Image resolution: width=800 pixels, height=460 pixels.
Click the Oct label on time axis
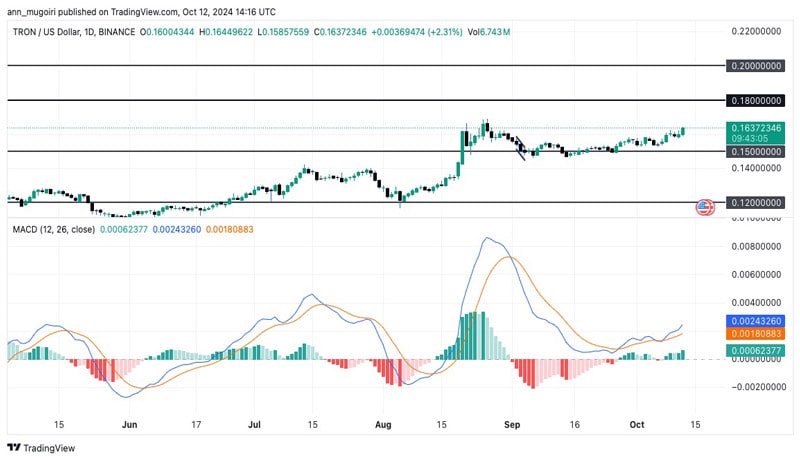637,424
